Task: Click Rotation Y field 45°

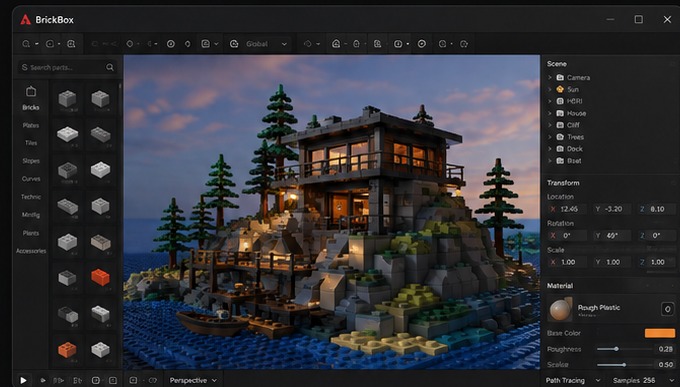Action: coord(612,236)
